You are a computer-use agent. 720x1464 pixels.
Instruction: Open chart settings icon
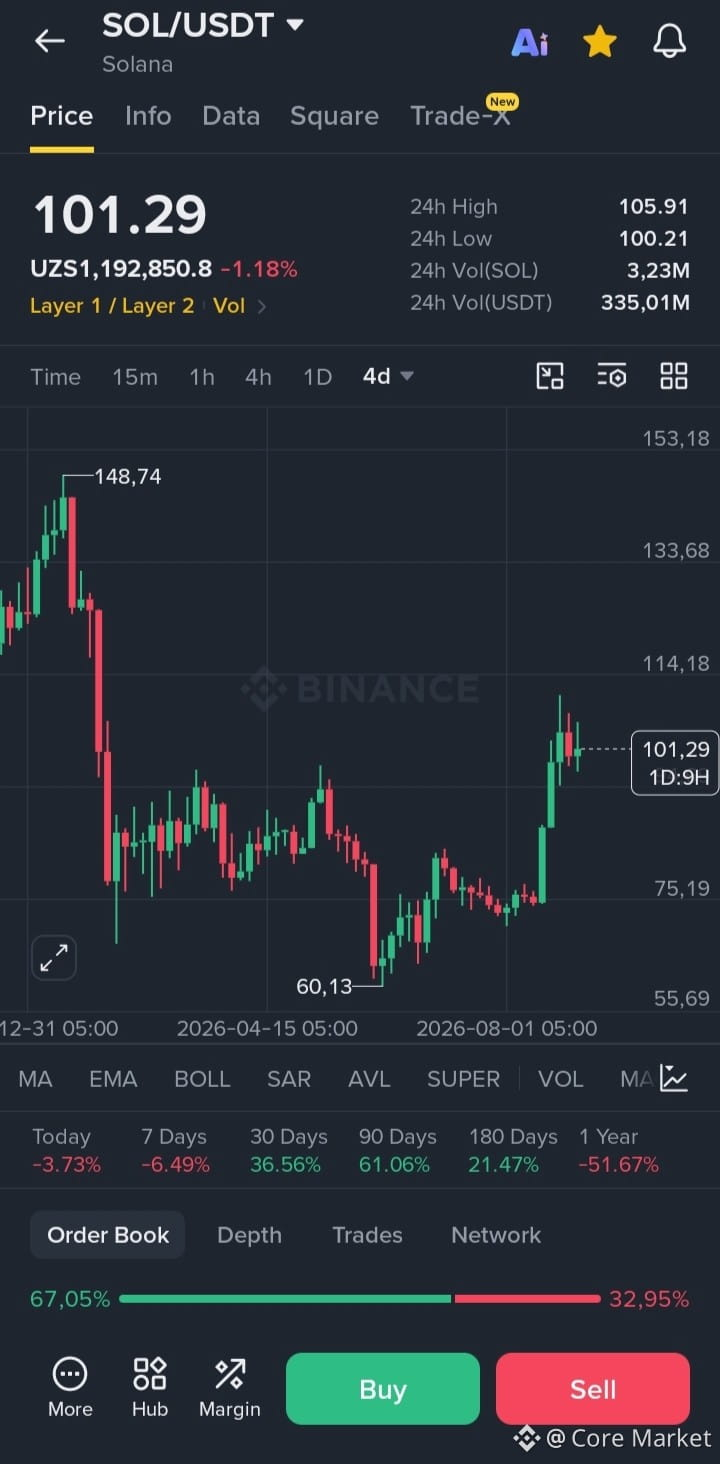[611, 376]
